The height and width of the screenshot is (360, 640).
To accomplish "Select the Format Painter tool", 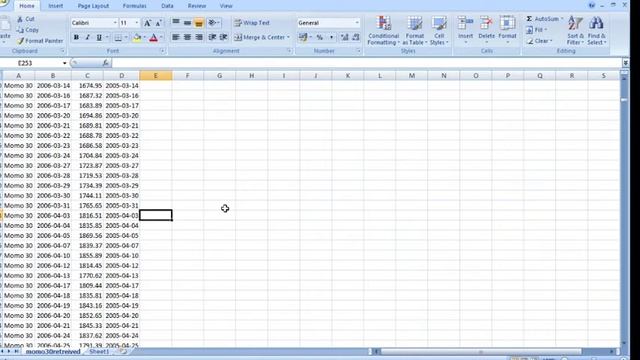I will (x=40, y=41).
